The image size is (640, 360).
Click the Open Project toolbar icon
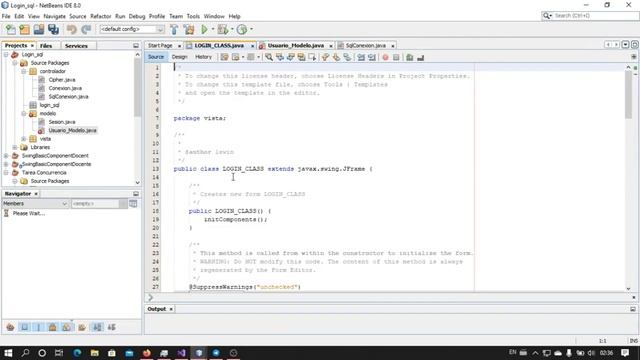(x=39, y=29)
